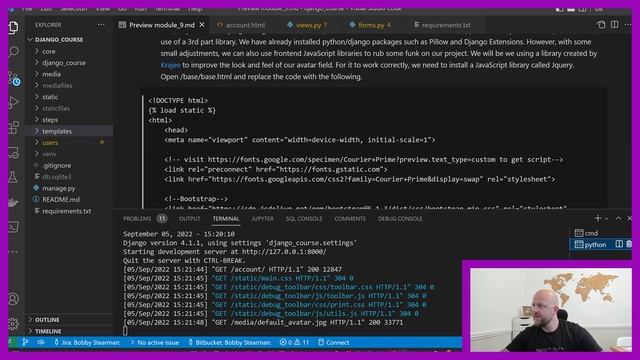This screenshot has width=640, height=360.
Task: Click the remote window icon in the status bar
Action: click(x=11, y=342)
